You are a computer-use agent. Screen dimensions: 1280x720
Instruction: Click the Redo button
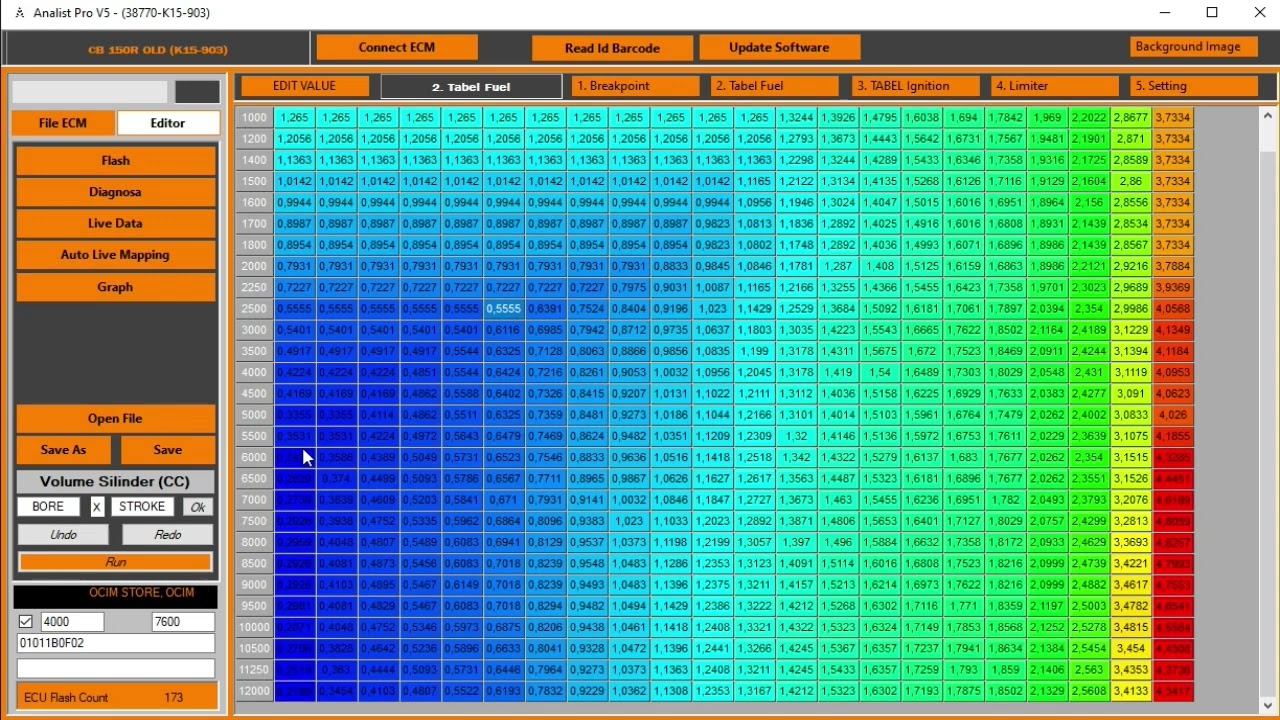coord(168,535)
